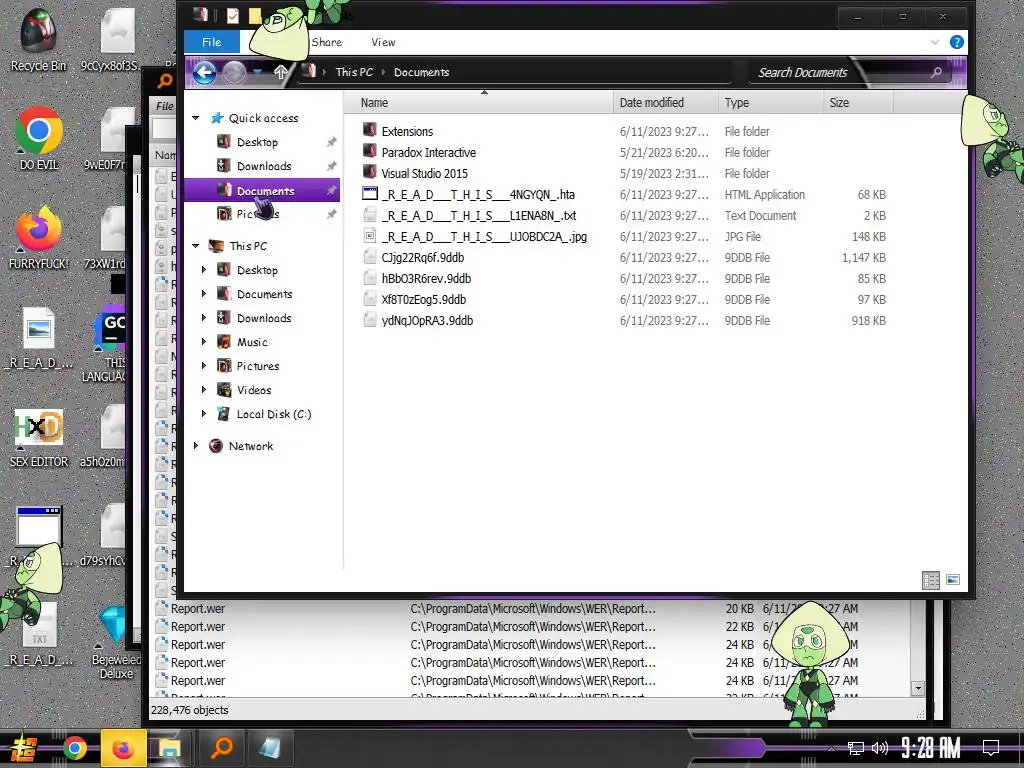Select the _R_E_A_D_ L1ENA8N .txt file
This screenshot has height=768, width=1024.
pos(479,216)
